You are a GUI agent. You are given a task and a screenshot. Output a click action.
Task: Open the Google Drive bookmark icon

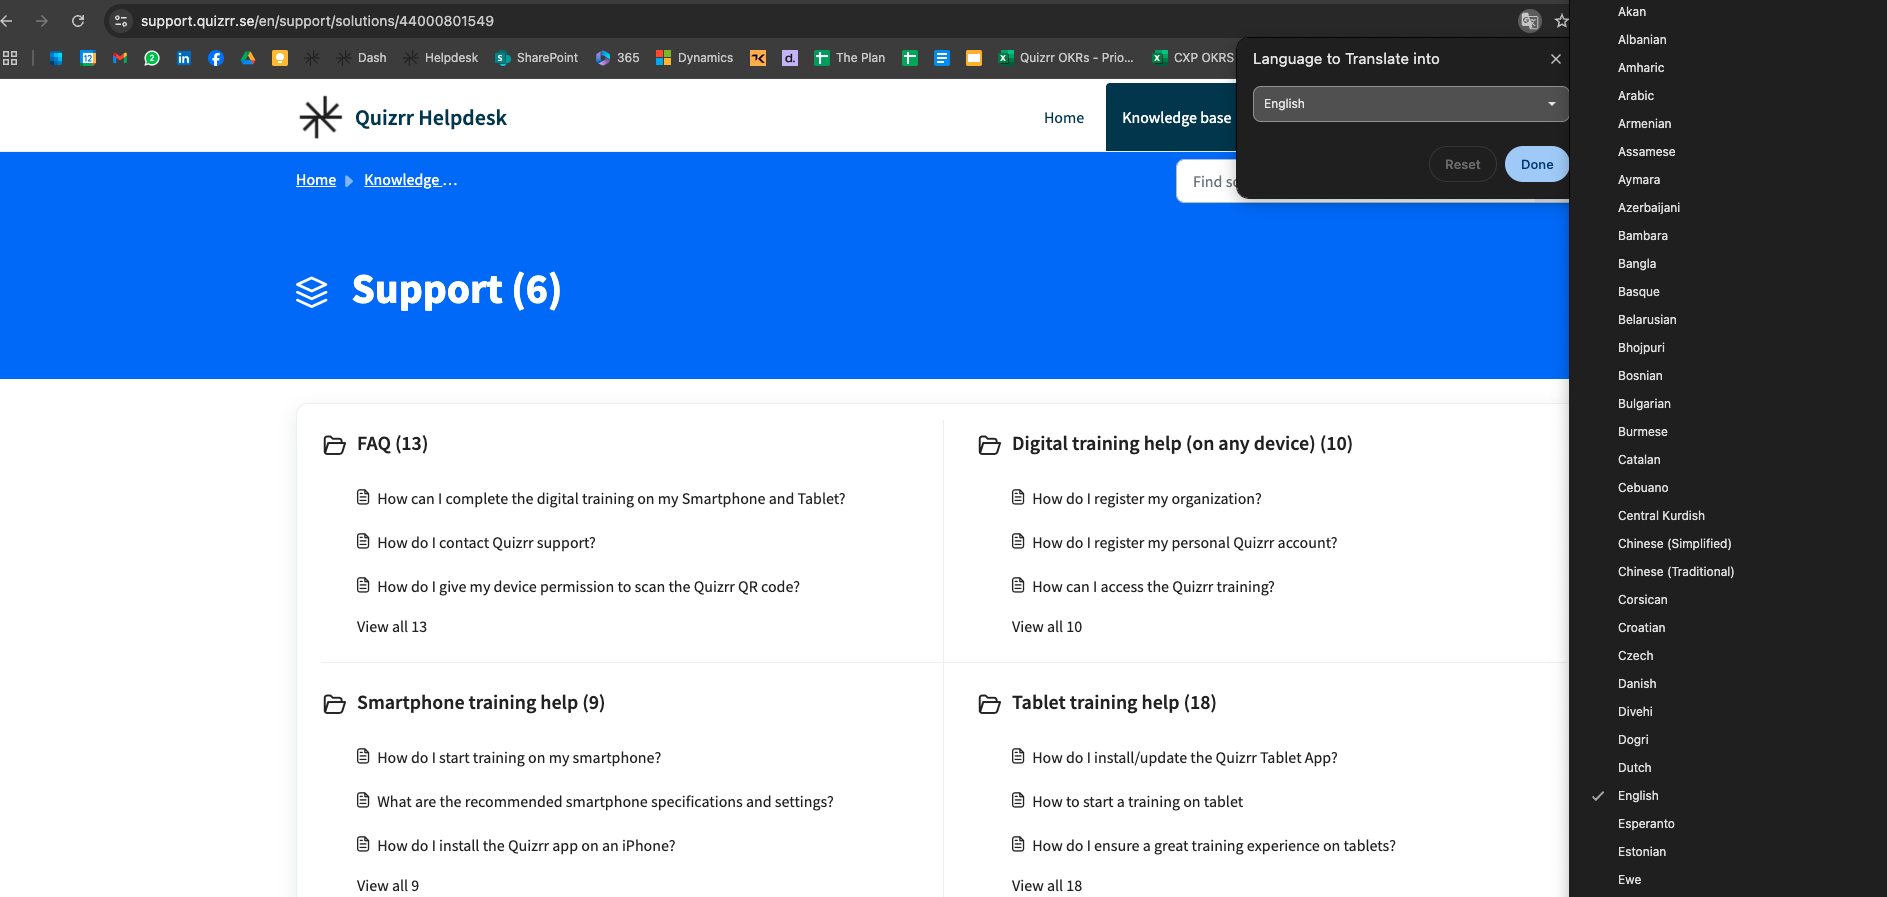coord(248,58)
